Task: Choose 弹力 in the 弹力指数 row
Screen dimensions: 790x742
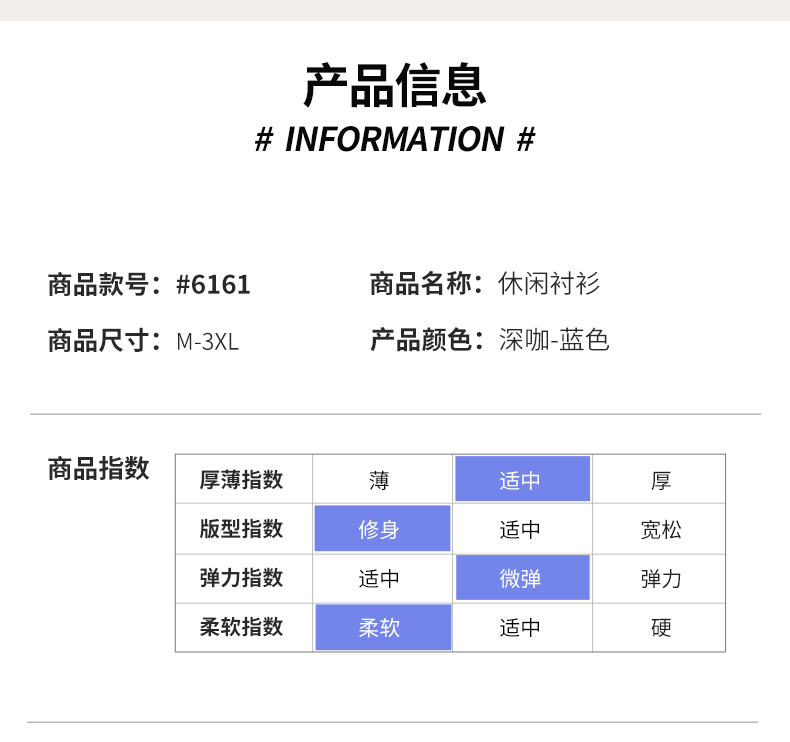Action: (660, 578)
